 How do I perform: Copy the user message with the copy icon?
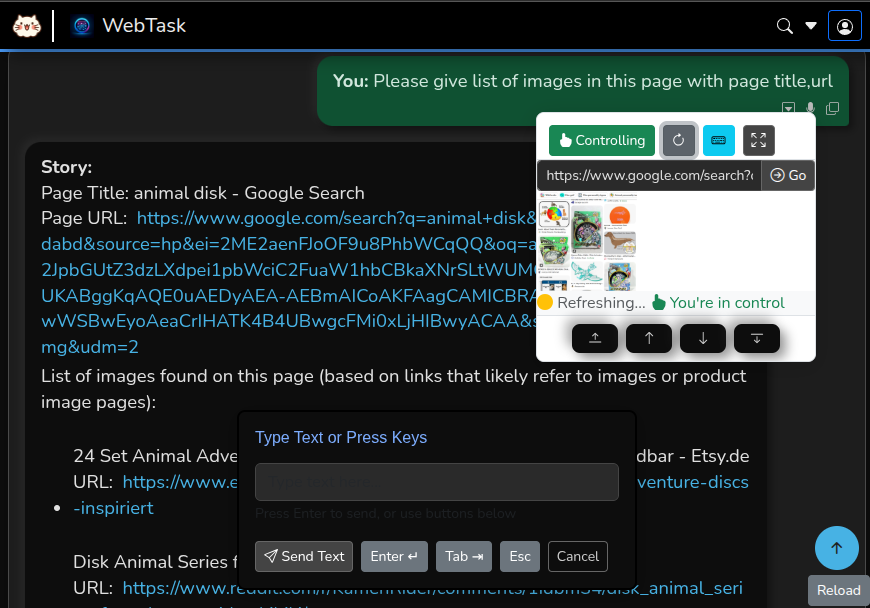[x=832, y=108]
